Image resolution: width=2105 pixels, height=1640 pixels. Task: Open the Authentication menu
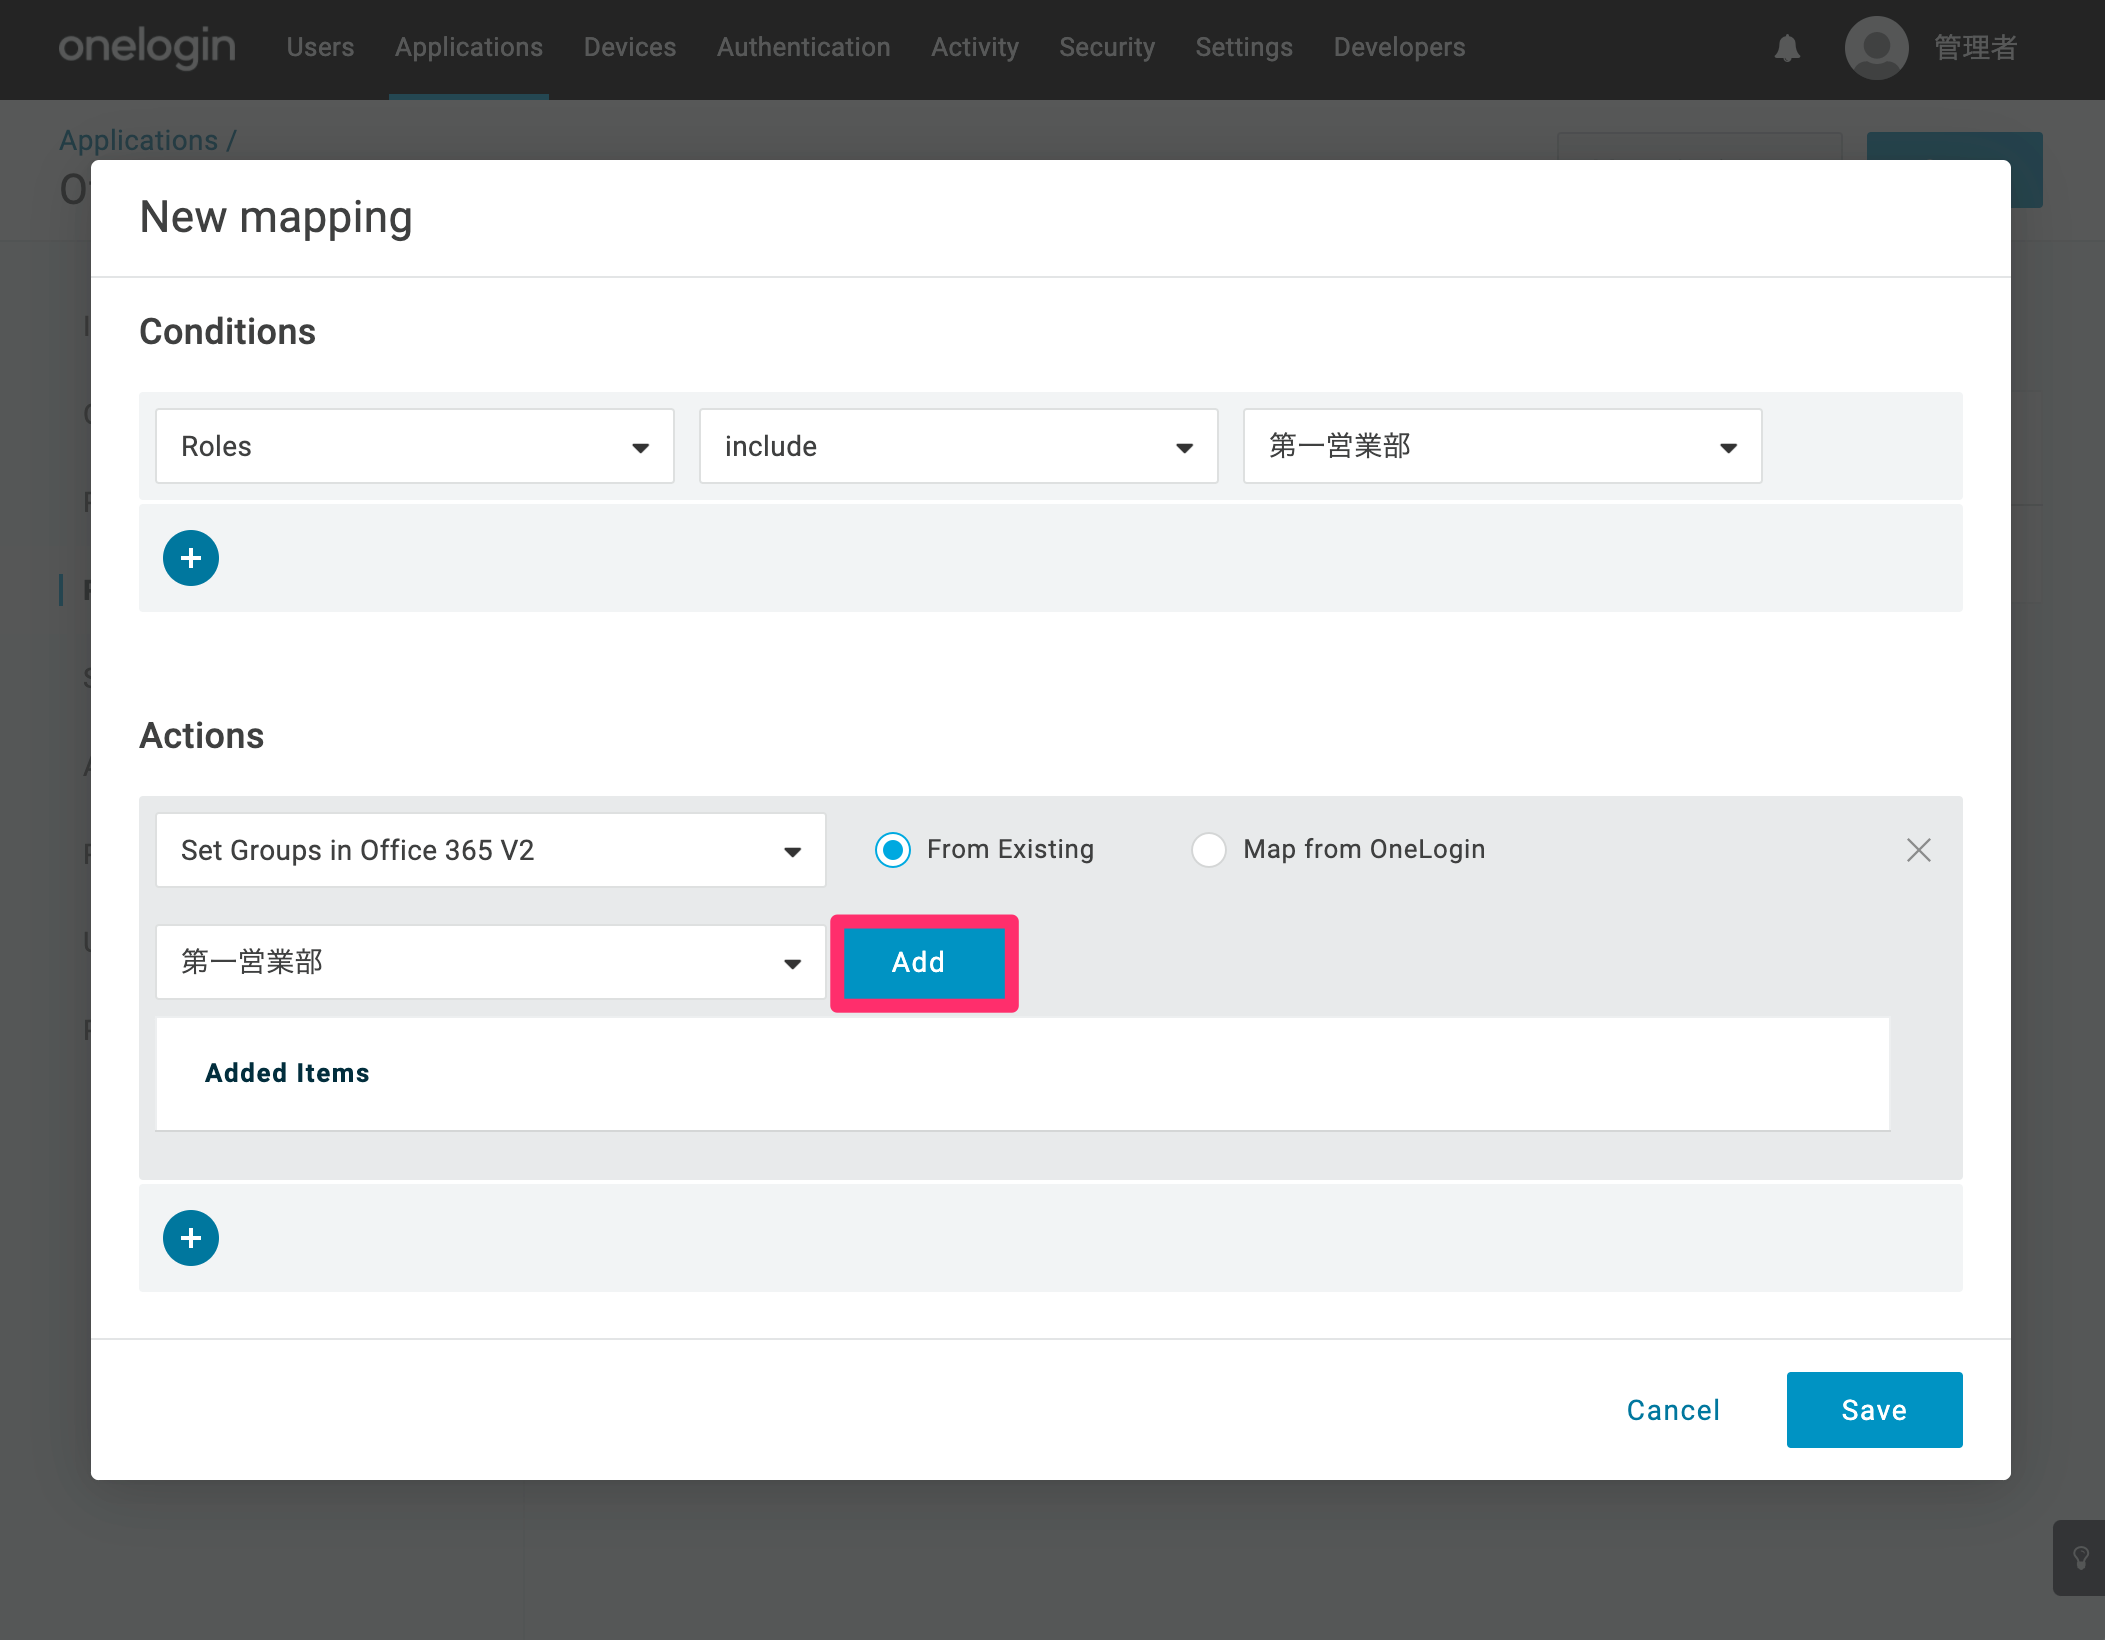804,47
